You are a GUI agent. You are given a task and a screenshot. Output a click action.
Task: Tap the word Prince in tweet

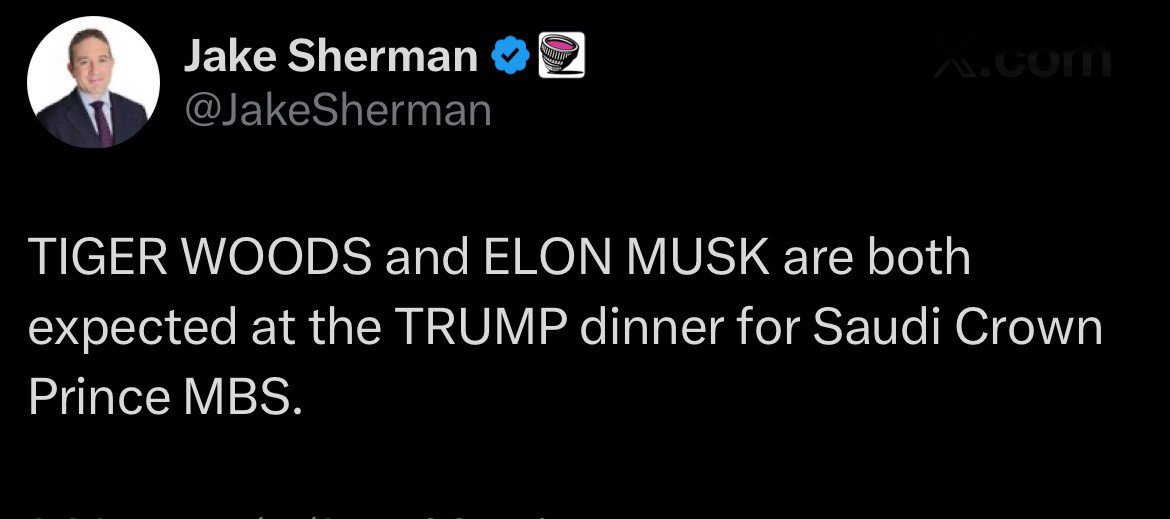point(99,397)
